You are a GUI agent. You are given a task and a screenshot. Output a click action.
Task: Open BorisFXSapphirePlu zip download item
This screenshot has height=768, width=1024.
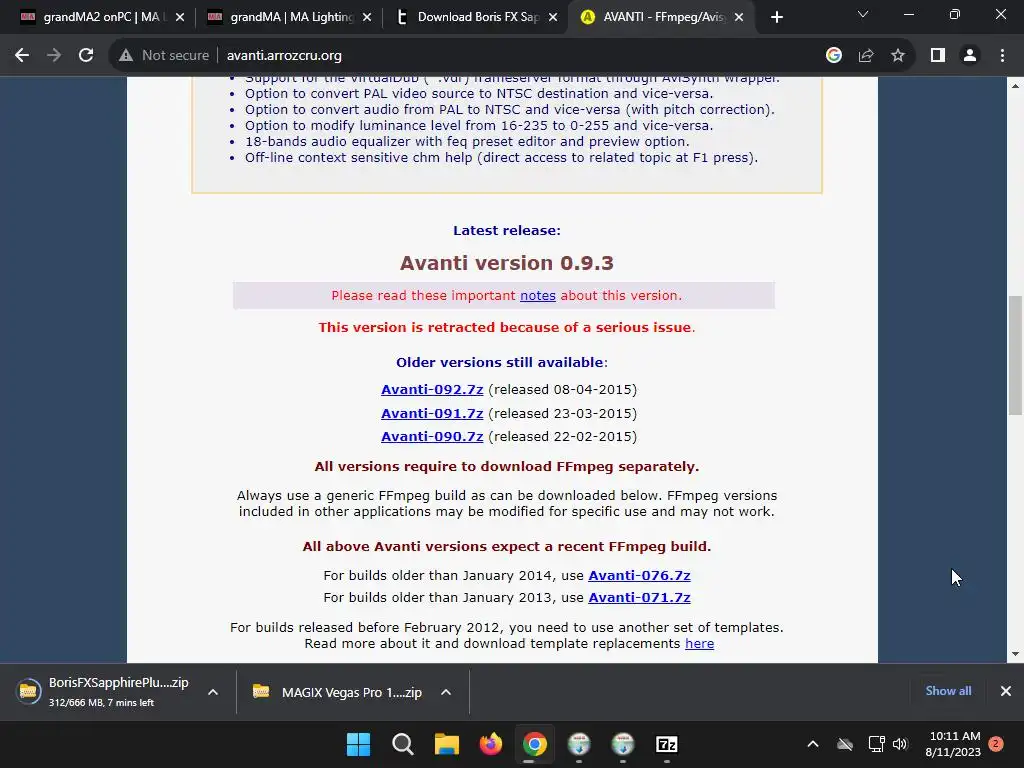click(x=104, y=692)
